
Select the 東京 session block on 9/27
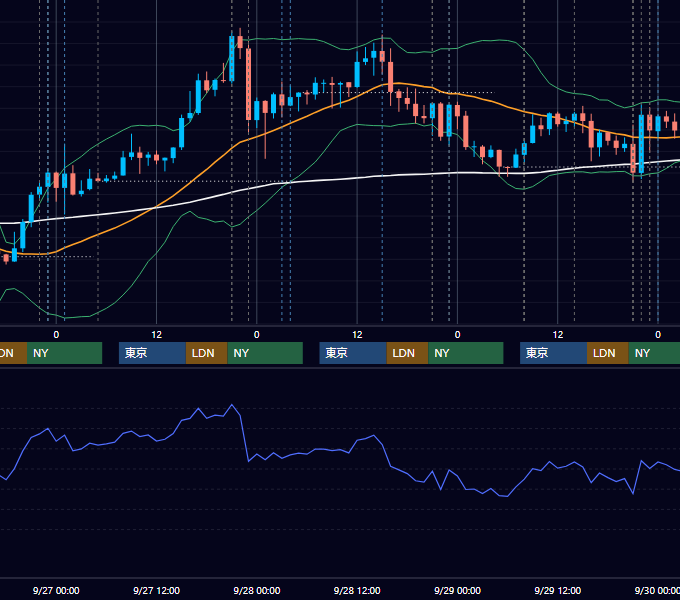point(152,353)
